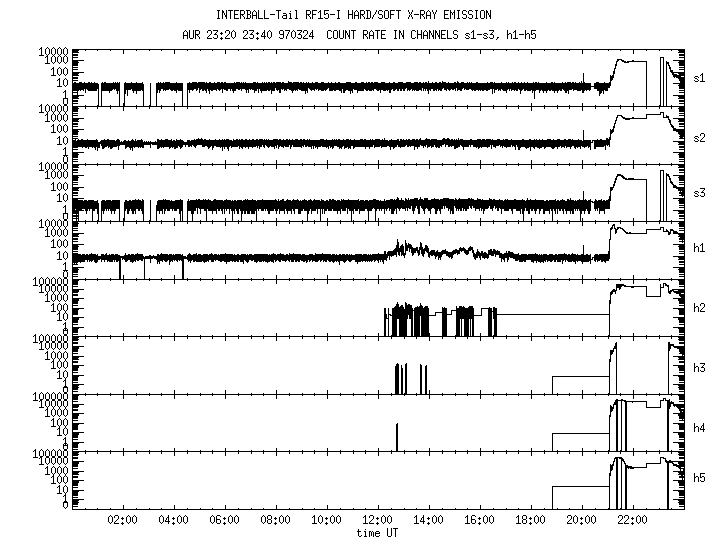
Task: Click the 12:00 time axis tick label
Action: click(x=377, y=521)
